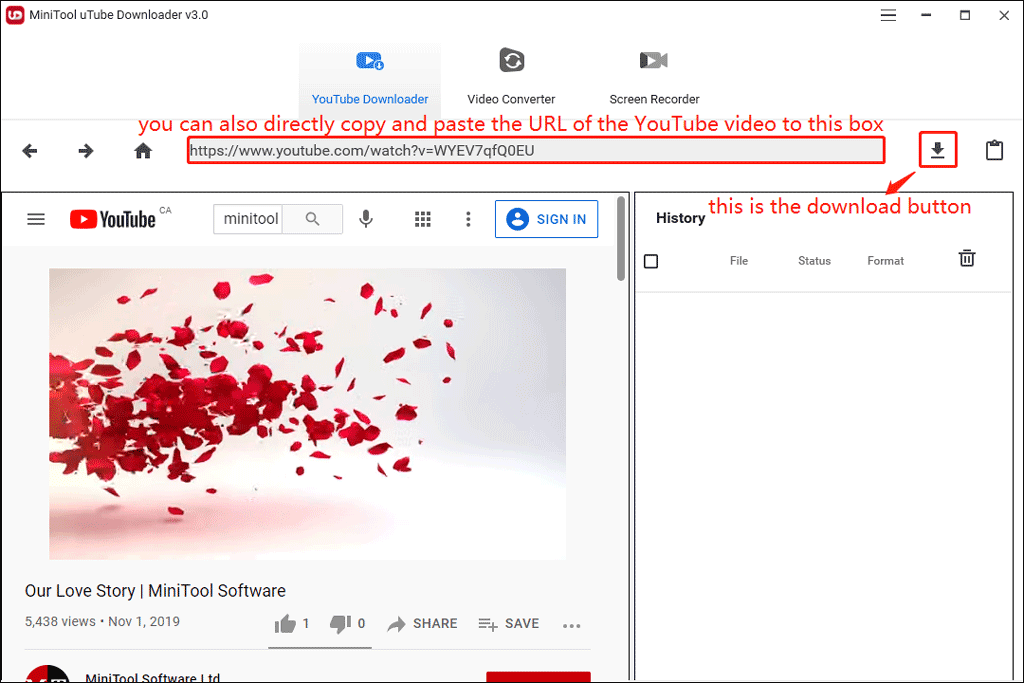This screenshot has width=1024, height=683.
Task: Open the Screen Recorder tool
Action: [653, 75]
